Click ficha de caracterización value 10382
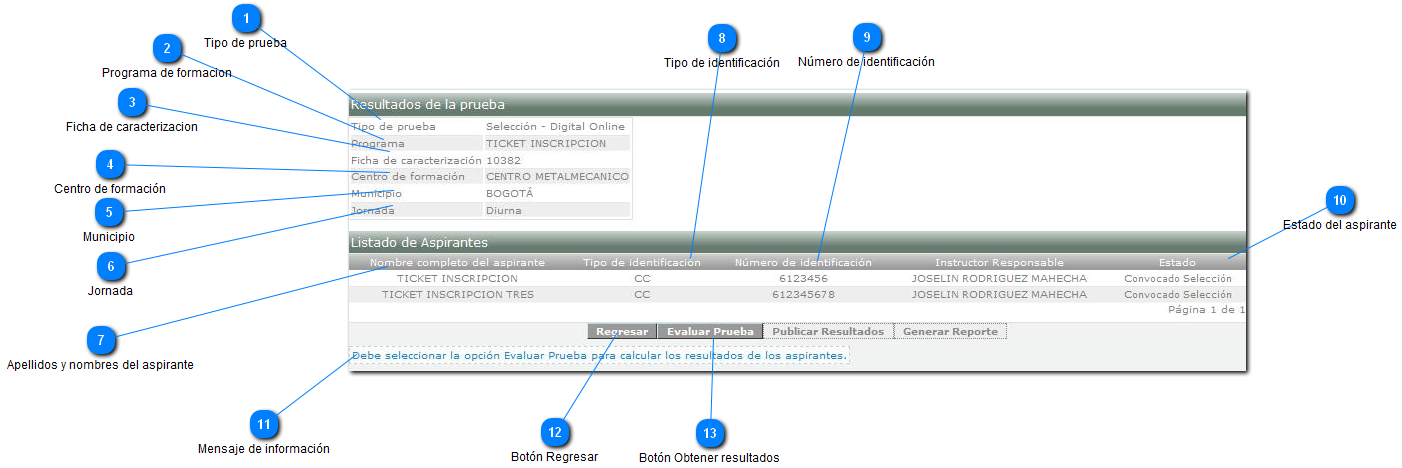This screenshot has width=1402, height=468. [x=503, y=160]
